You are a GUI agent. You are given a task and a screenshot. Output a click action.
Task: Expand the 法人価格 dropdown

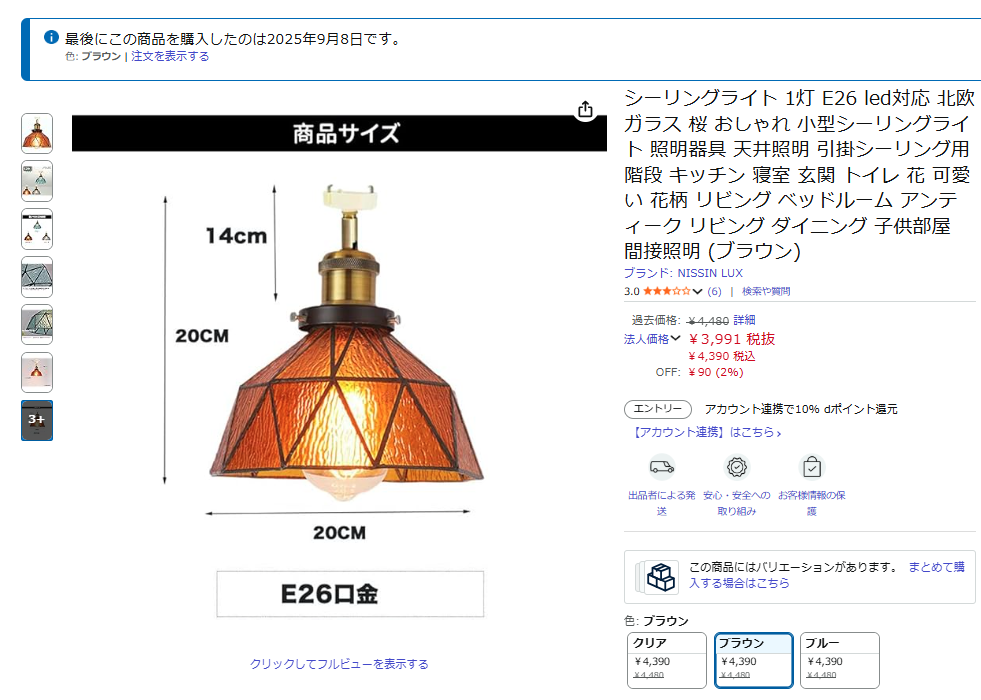(x=652, y=339)
